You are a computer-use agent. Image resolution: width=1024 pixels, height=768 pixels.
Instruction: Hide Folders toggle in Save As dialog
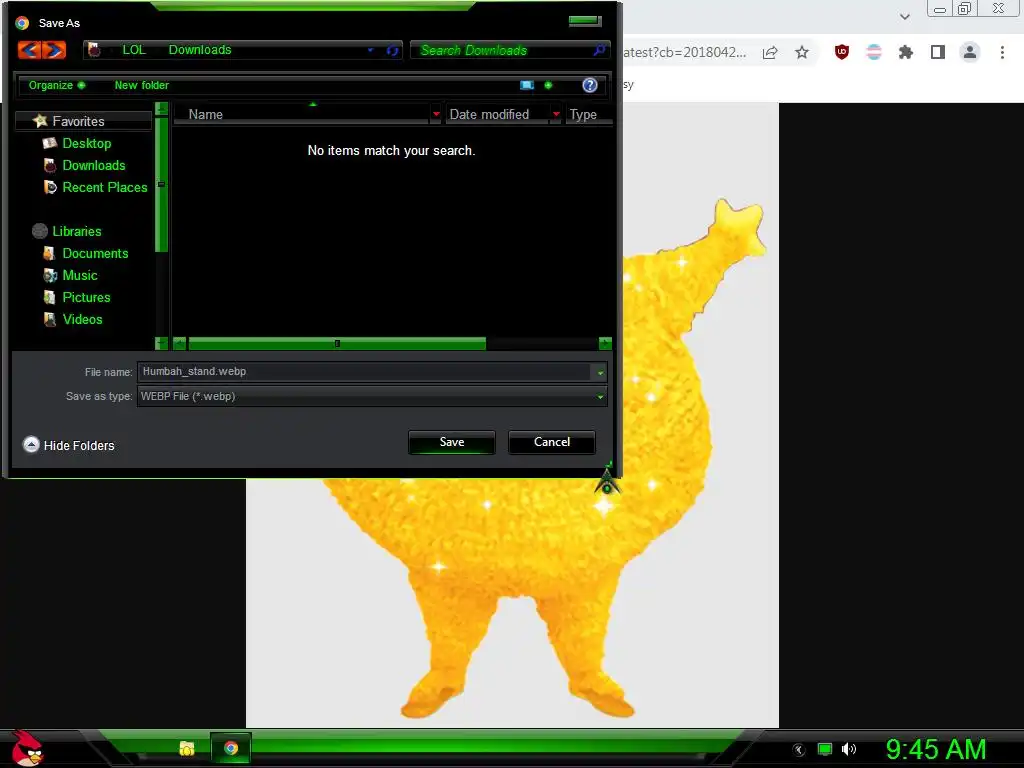click(69, 445)
